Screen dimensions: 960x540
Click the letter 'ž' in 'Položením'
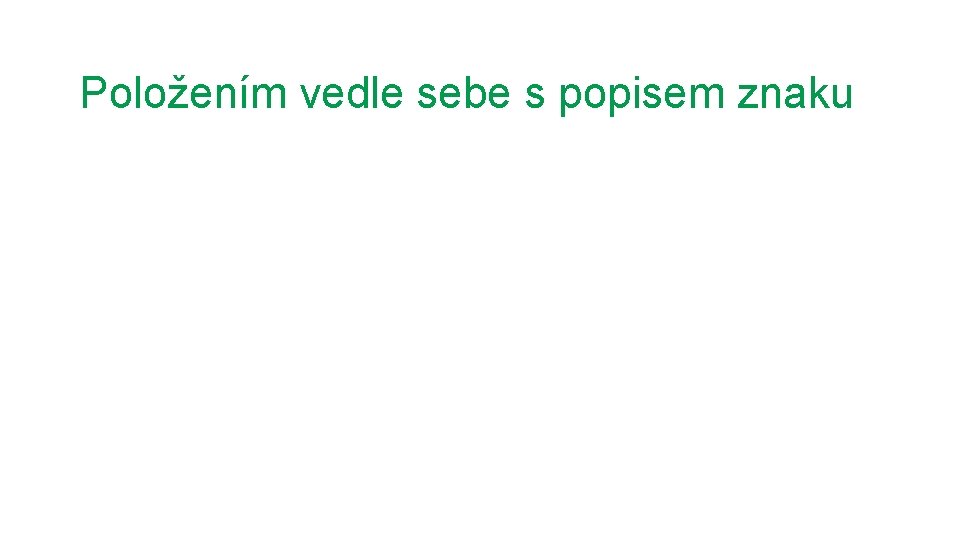(176, 92)
